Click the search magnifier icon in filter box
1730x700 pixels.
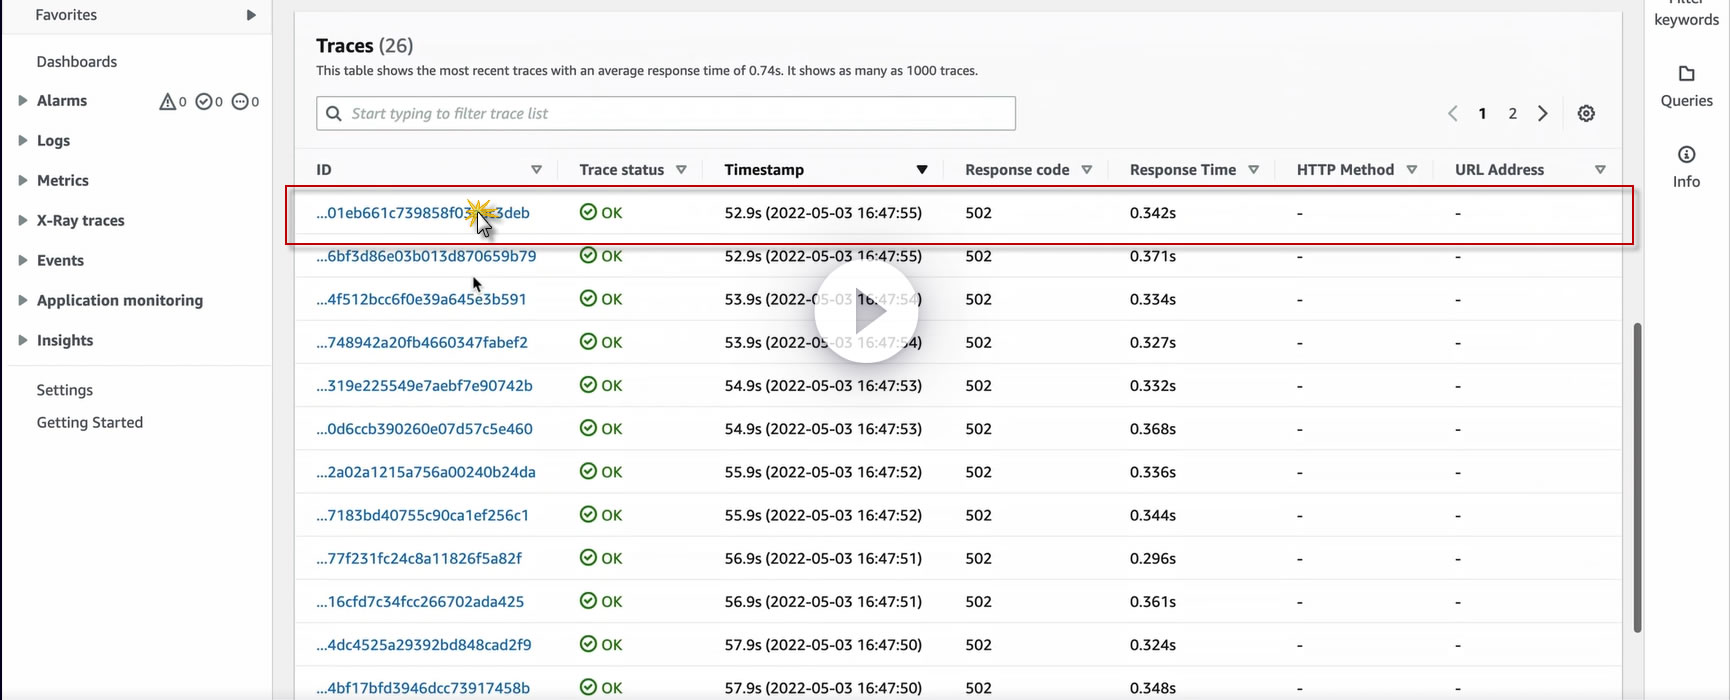pyautogui.click(x=334, y=114)
